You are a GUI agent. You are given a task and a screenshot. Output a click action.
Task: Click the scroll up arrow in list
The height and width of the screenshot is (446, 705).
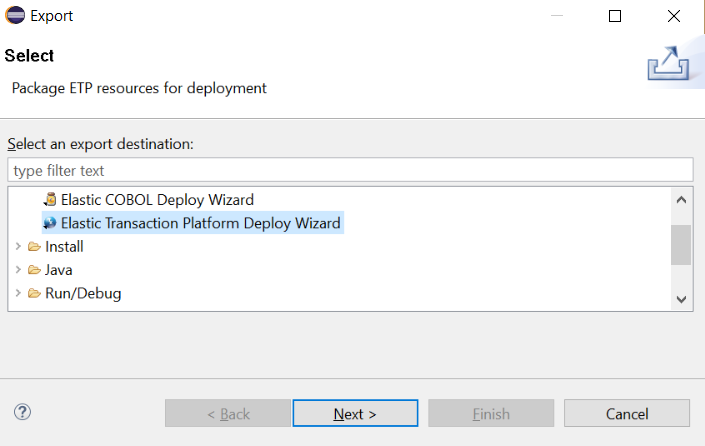pyautogui.click(x=681, y=200)
